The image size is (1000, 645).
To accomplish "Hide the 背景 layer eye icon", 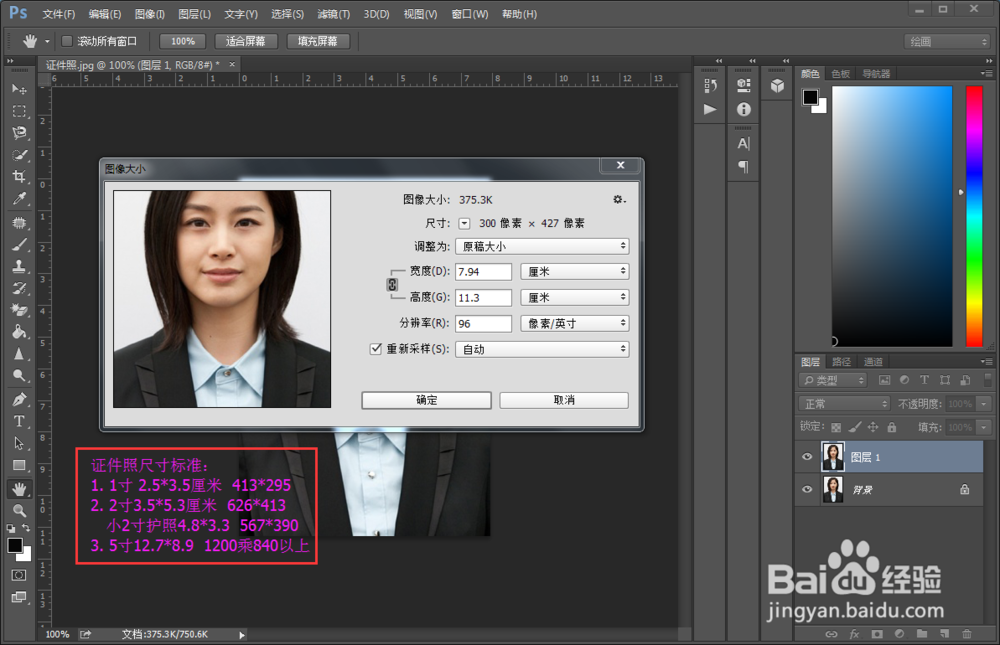I will coord(807,489).
